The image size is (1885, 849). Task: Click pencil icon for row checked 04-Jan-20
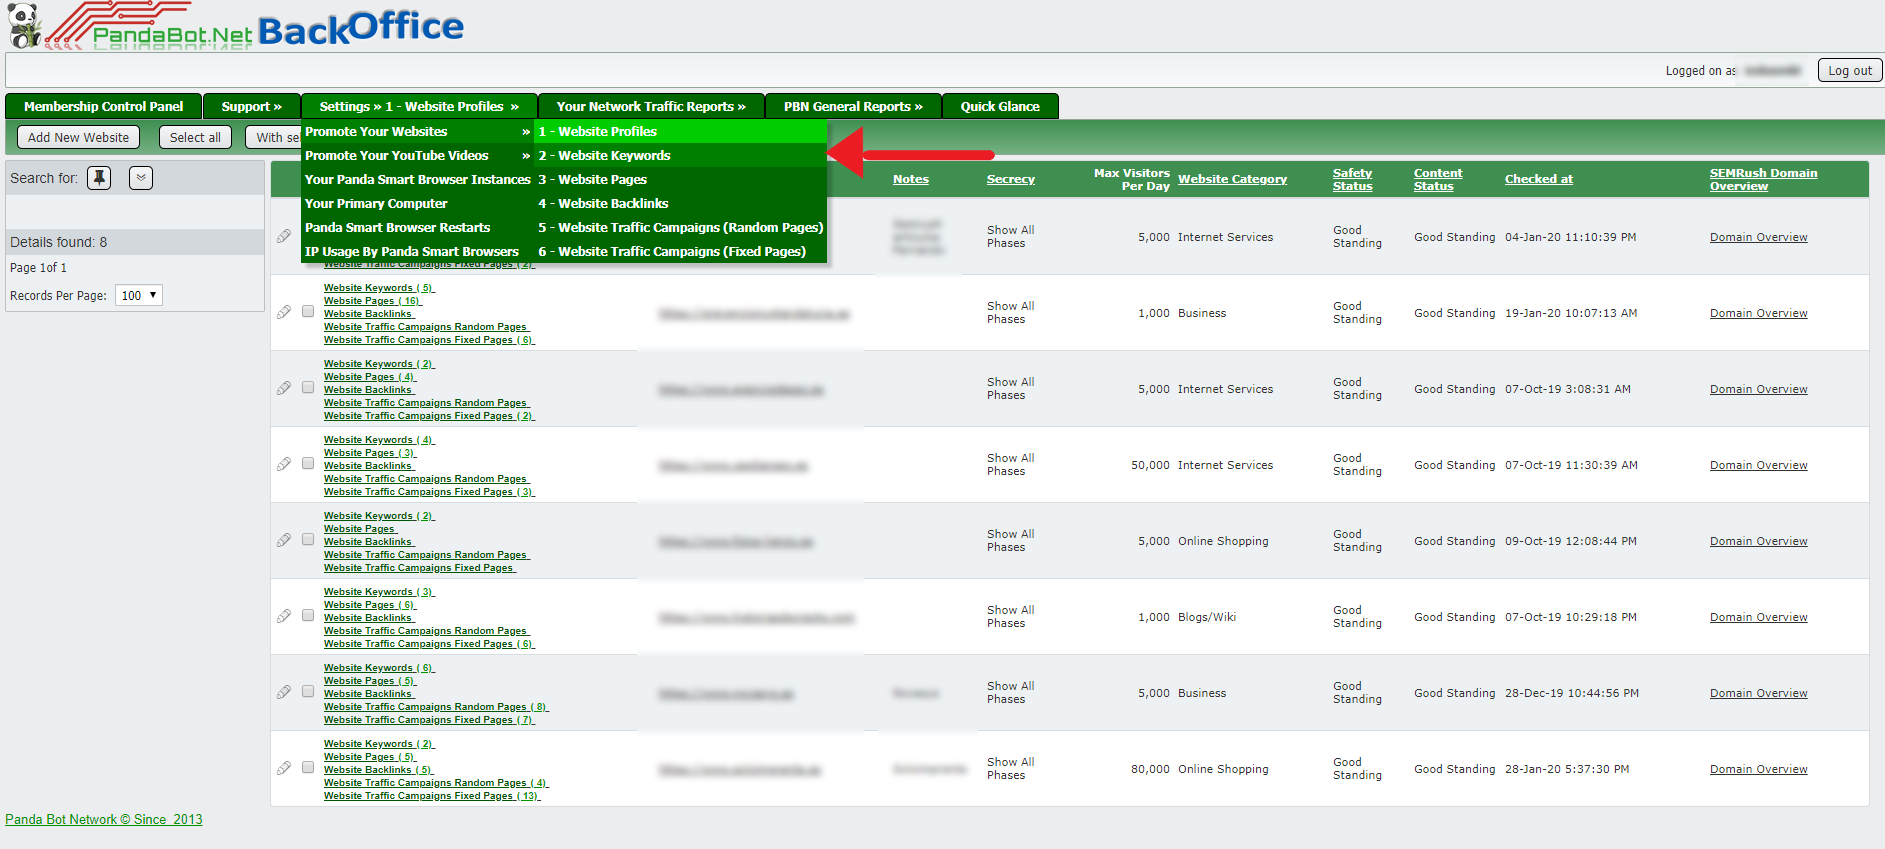[284, 236]
